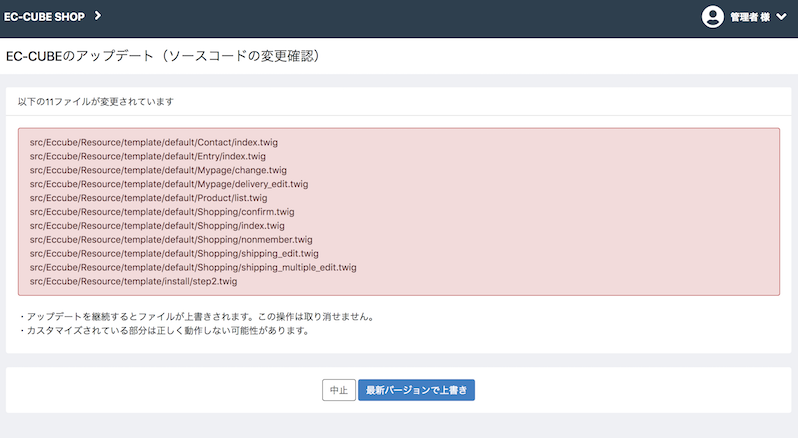Select the Mypage/delivery_edit.twig file path
The width and height of the screenshot is (798, 438).
(169, 184)
